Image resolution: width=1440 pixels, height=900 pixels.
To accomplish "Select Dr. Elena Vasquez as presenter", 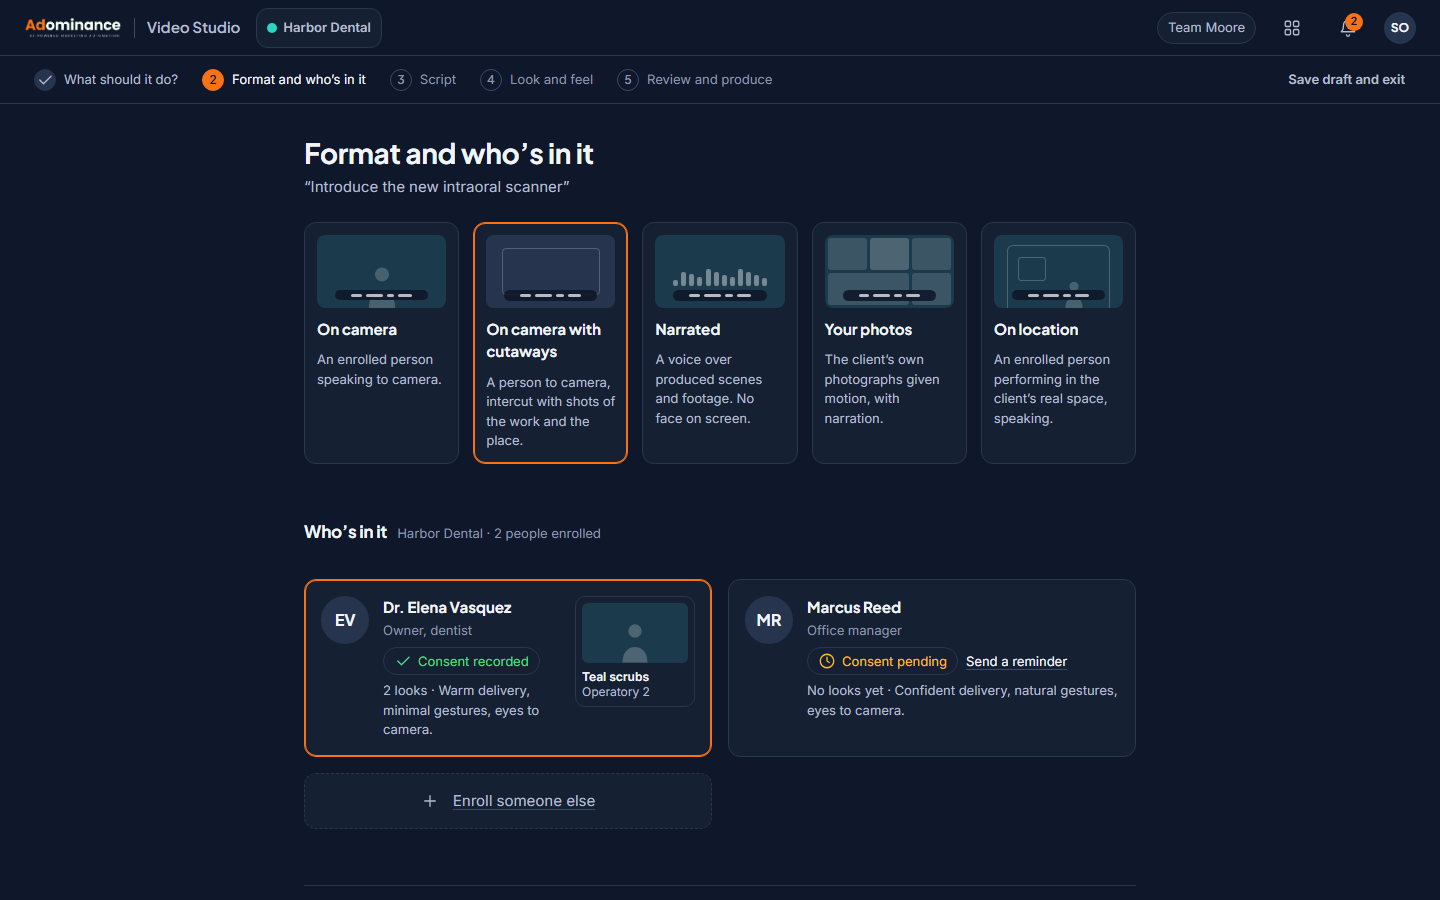I will (x=508, y=668).
